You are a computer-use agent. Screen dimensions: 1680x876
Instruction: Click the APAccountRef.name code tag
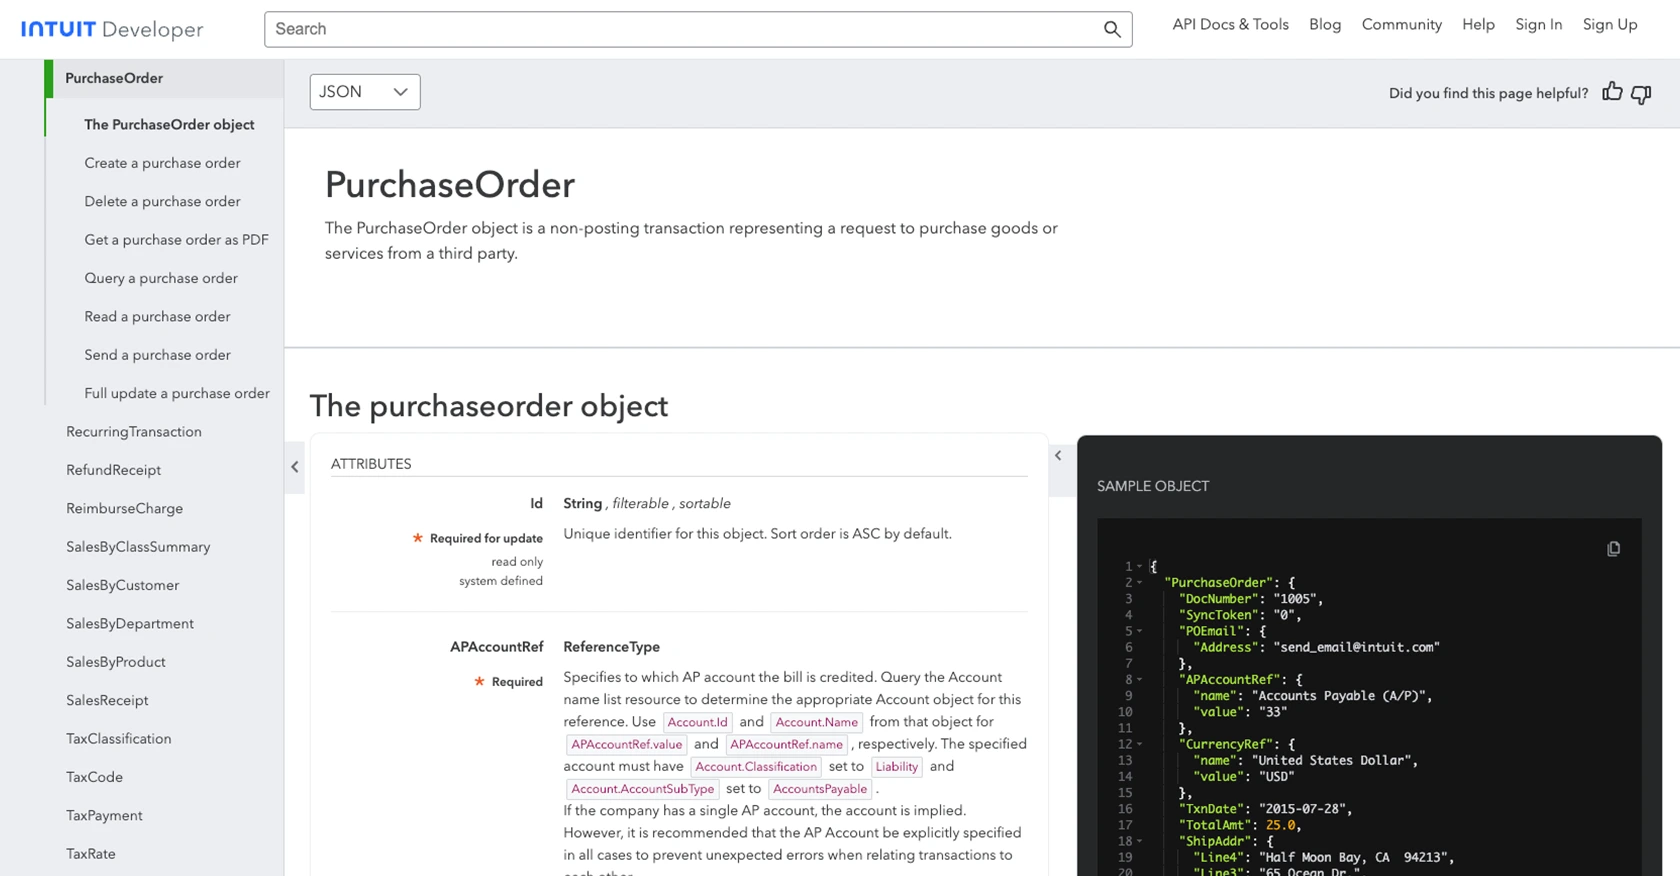(786, 744)
